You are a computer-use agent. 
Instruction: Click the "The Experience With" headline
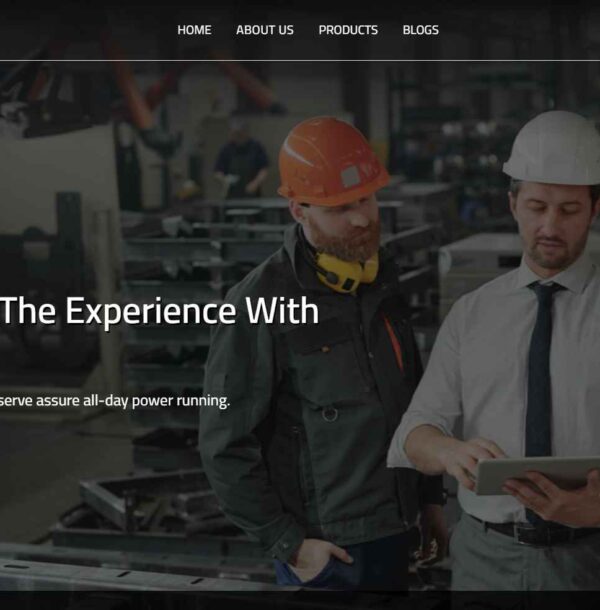(x=160, y=310)
